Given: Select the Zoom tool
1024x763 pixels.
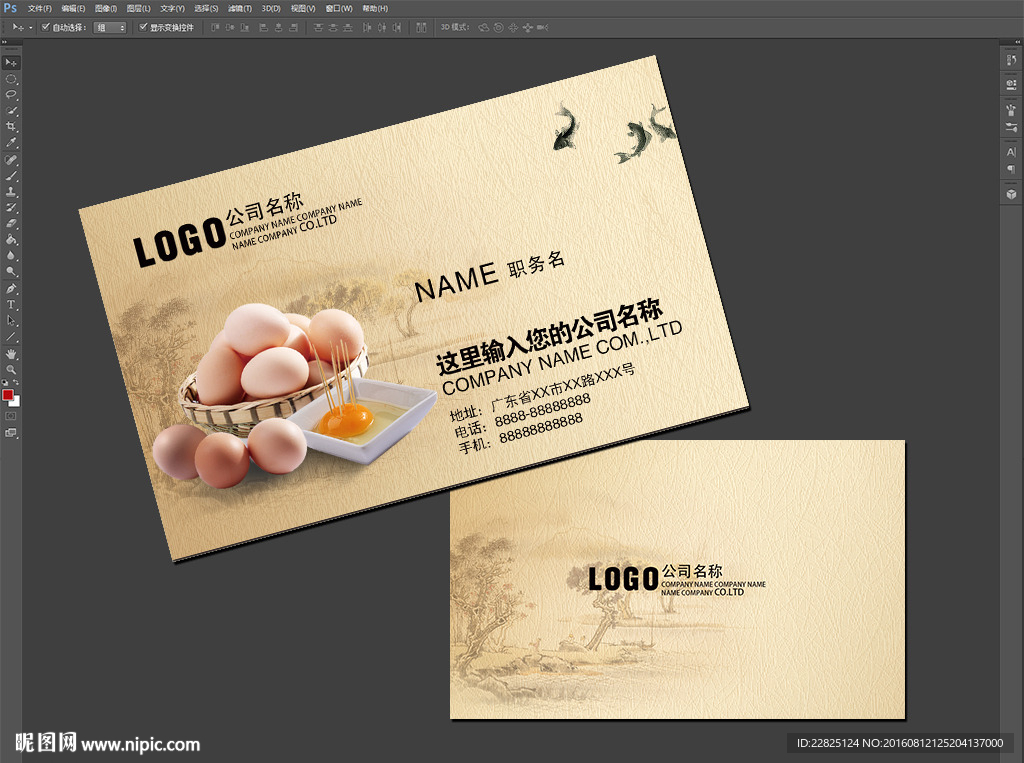Looking at the screenshot, I should tap(11, 370).
